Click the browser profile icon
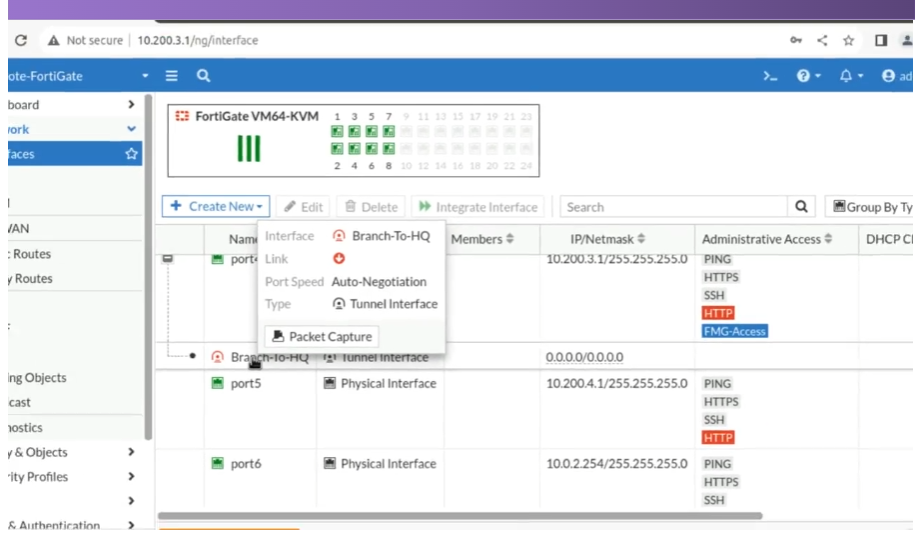Viewport: 921px width, 550px height. click(x=907, y=40)
